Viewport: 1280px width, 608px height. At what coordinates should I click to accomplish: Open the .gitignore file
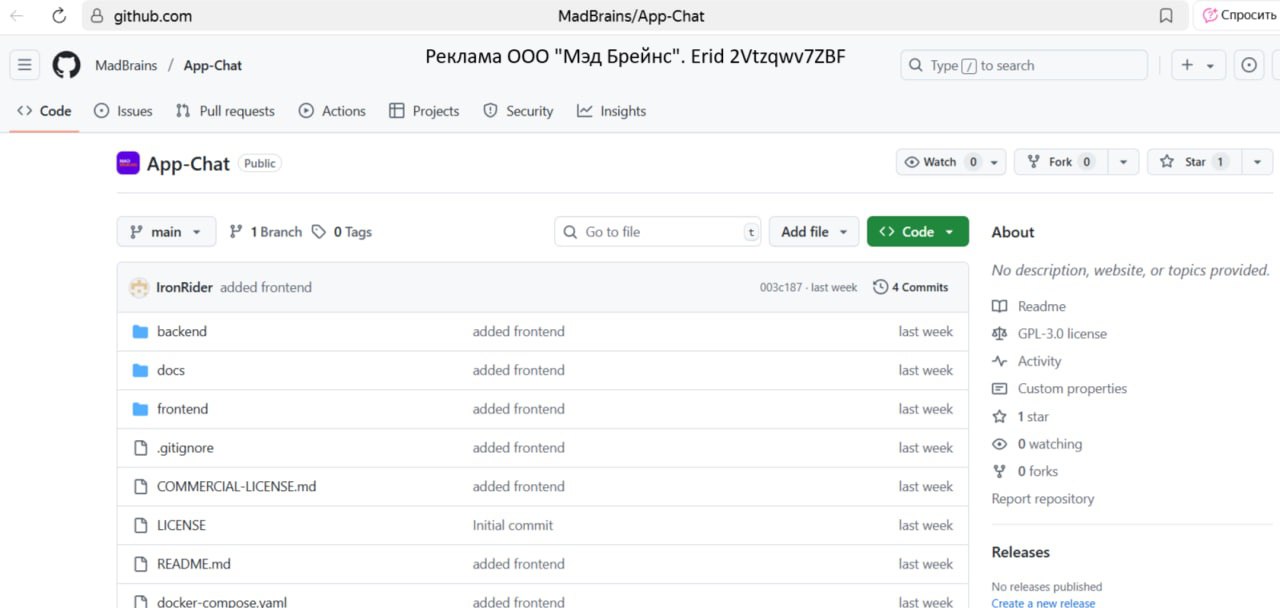185,448
